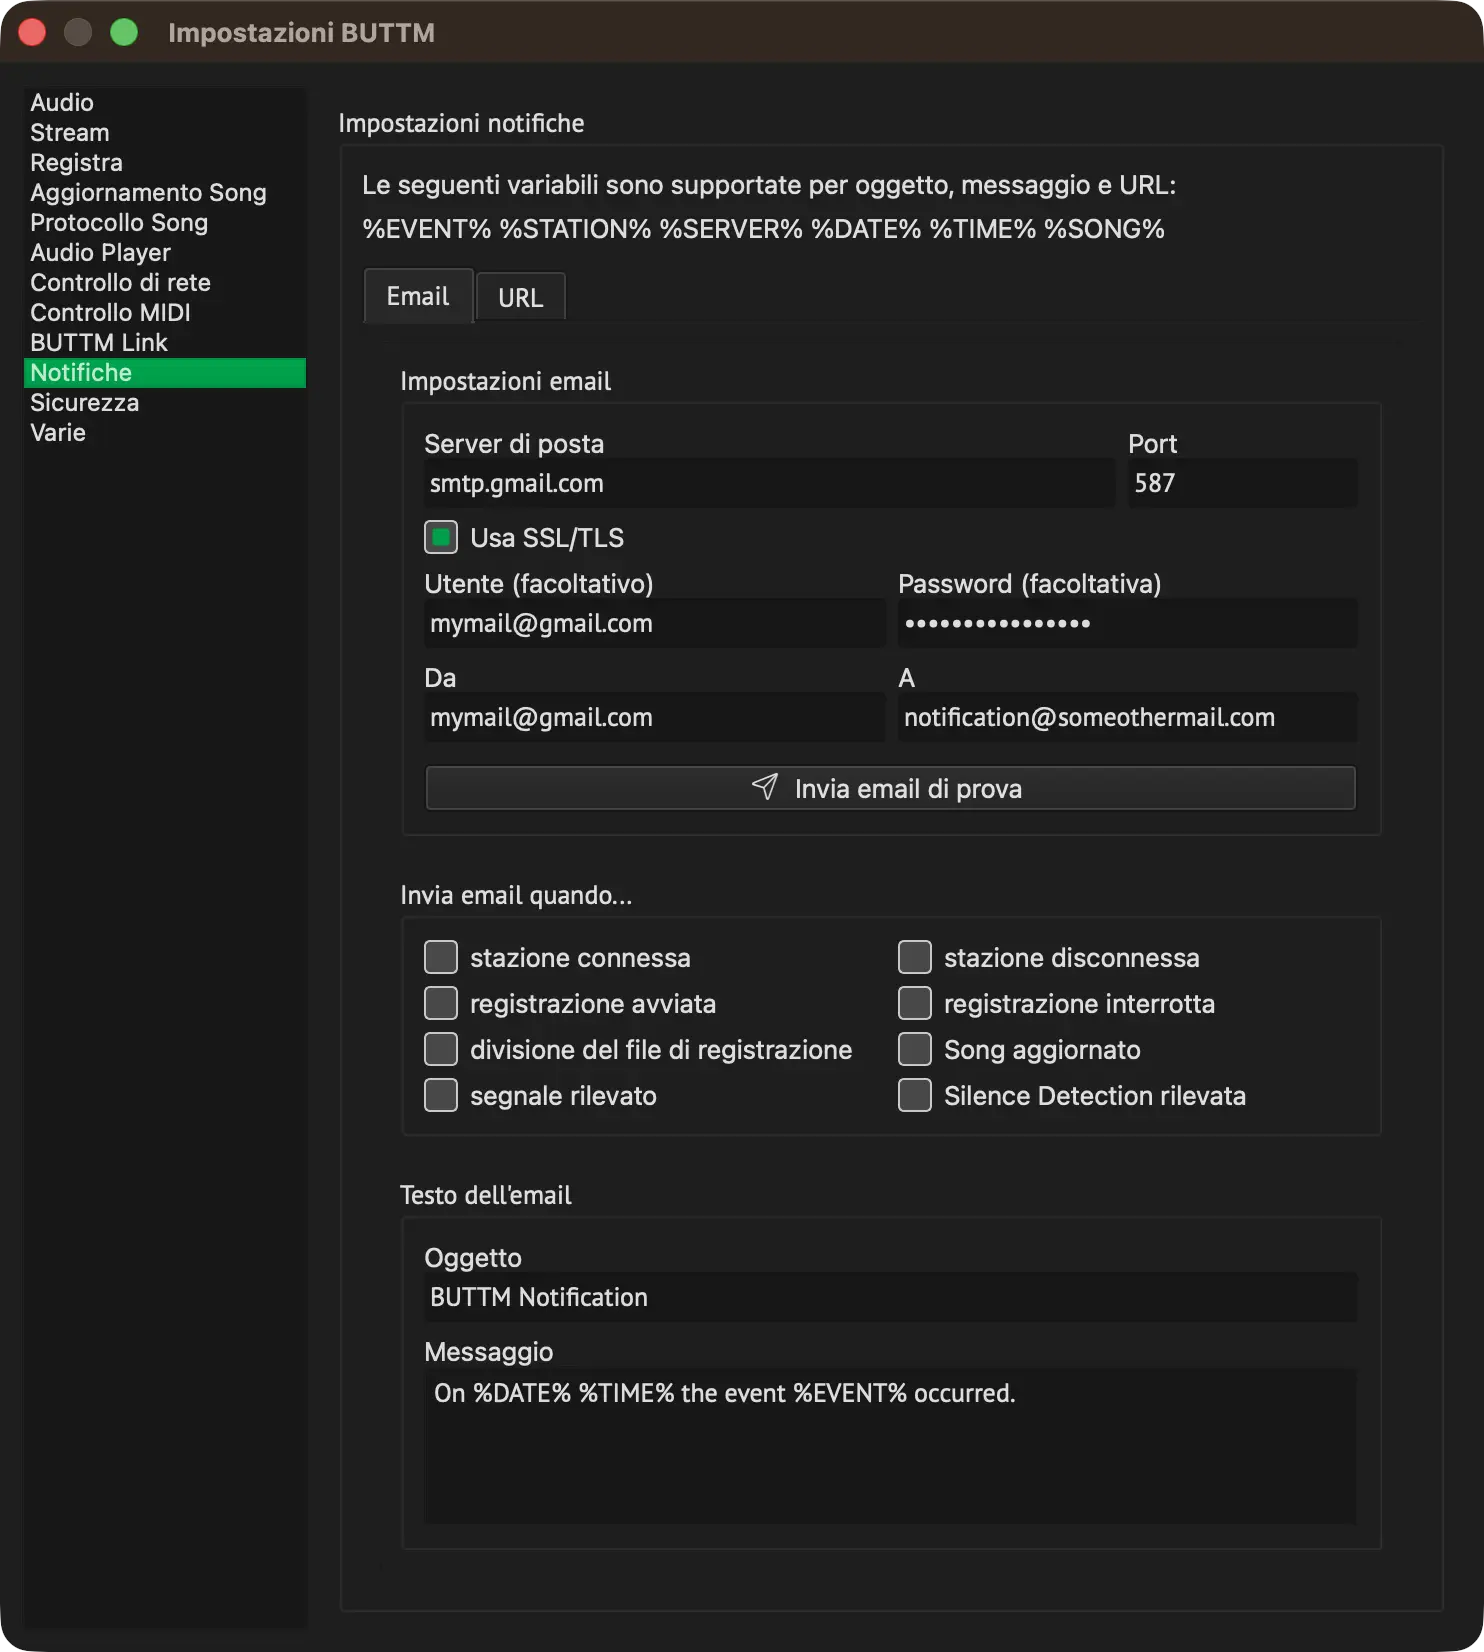The image size is (1484, 1652).
Task: Switch to the Email tab
Action: click(x=418, y=296)
